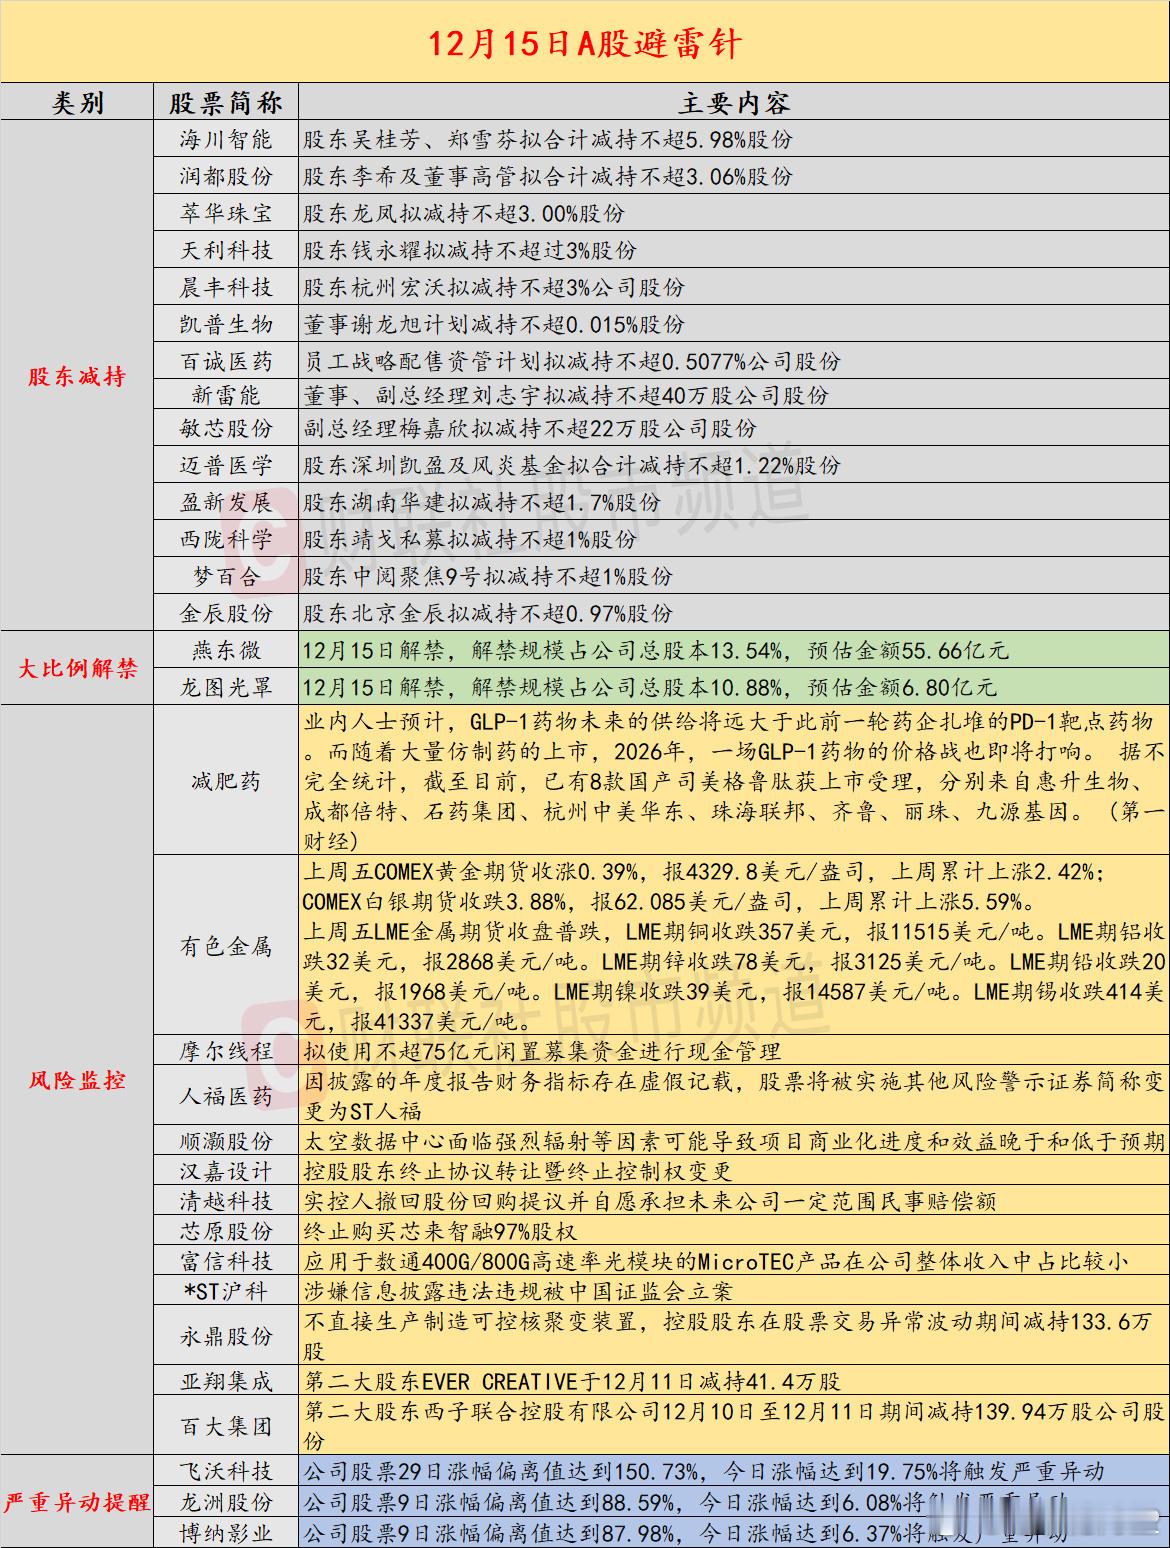This screenshot has width=1170, height=1548.
Task: Select stock name '博纳影业'
Action: pyautogui.click(x=226, y=1532)
